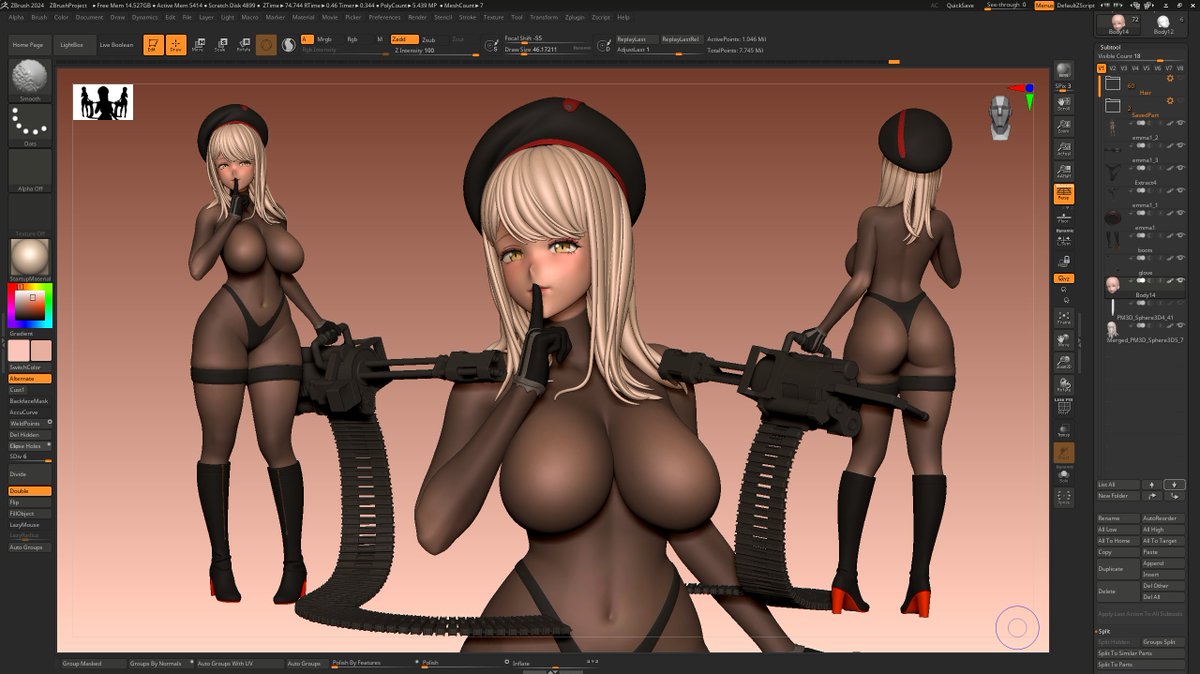Click the Dots stroke icon
Screen dimensions: 1200x674
pos(27,122)
